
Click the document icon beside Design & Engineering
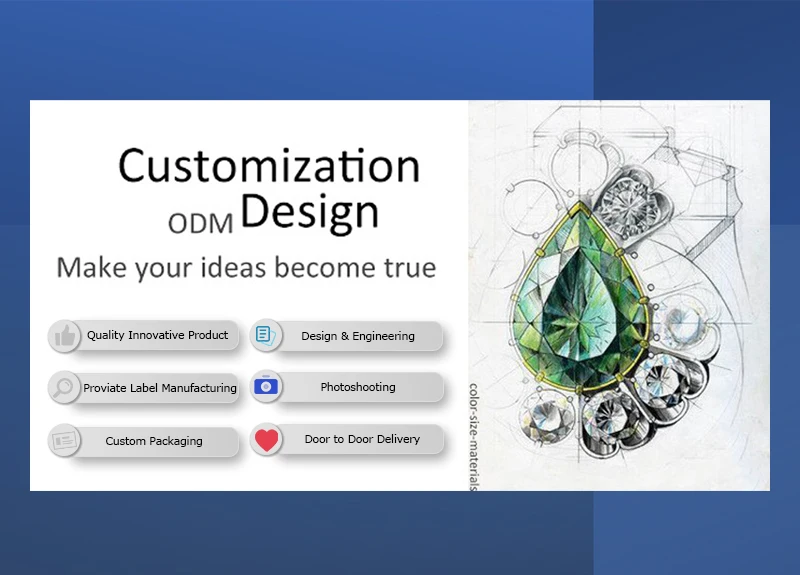click(266, 335)
